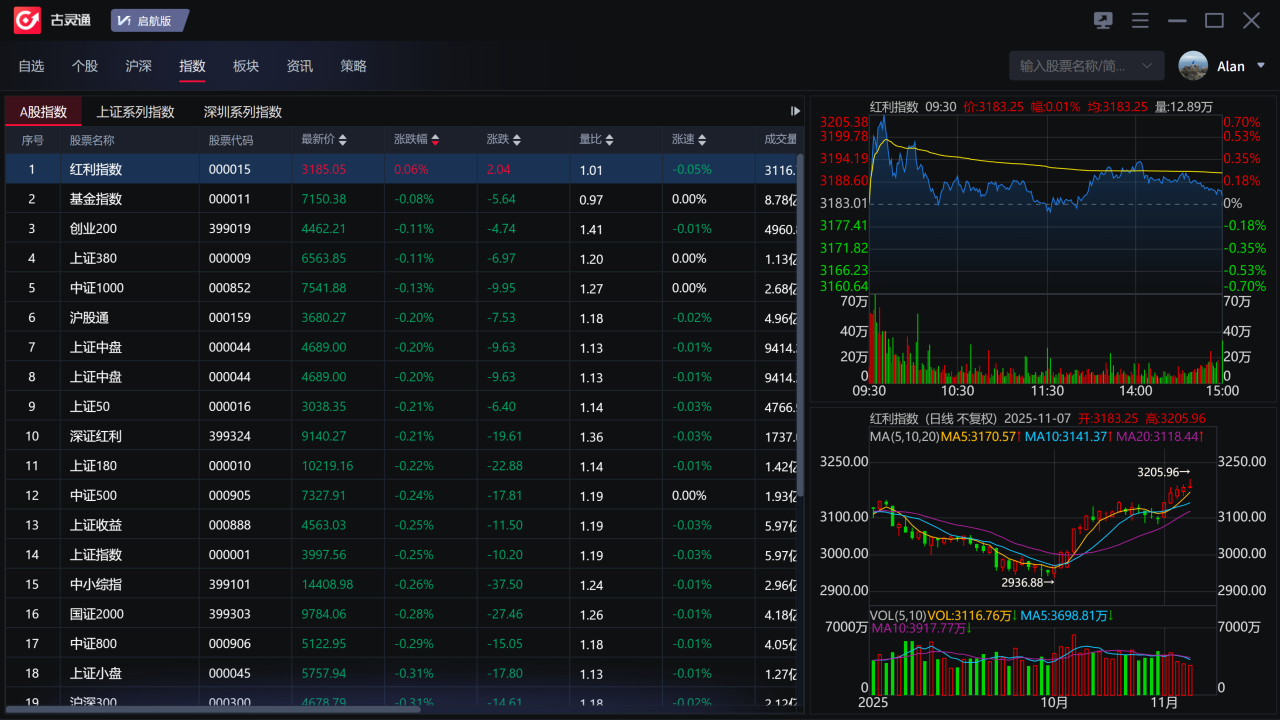1280x720 pixels.
Task: Click the 古灵通 app logo
Action: tap(27, 21)
